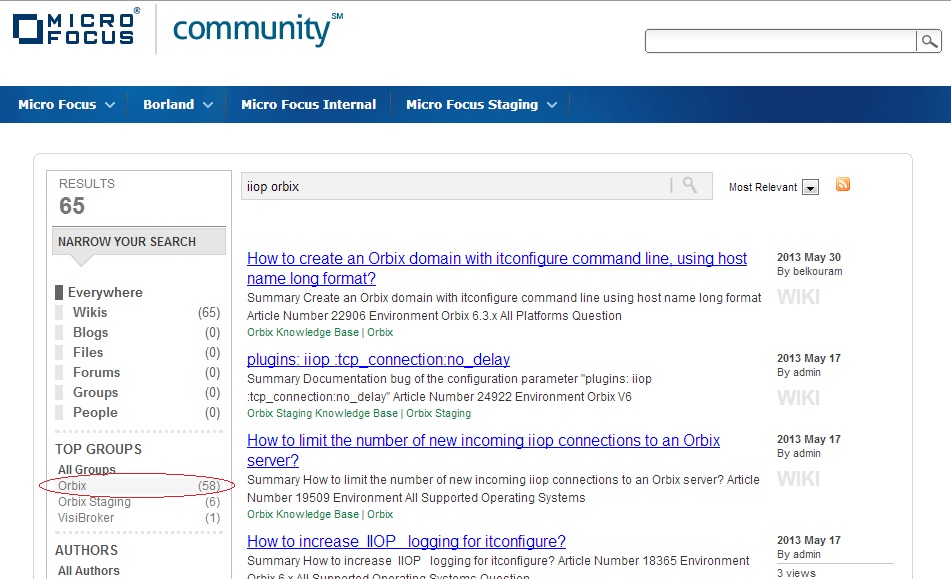Open 'How to increase IIOP logging for itconfigure?' result

[406, 541]
